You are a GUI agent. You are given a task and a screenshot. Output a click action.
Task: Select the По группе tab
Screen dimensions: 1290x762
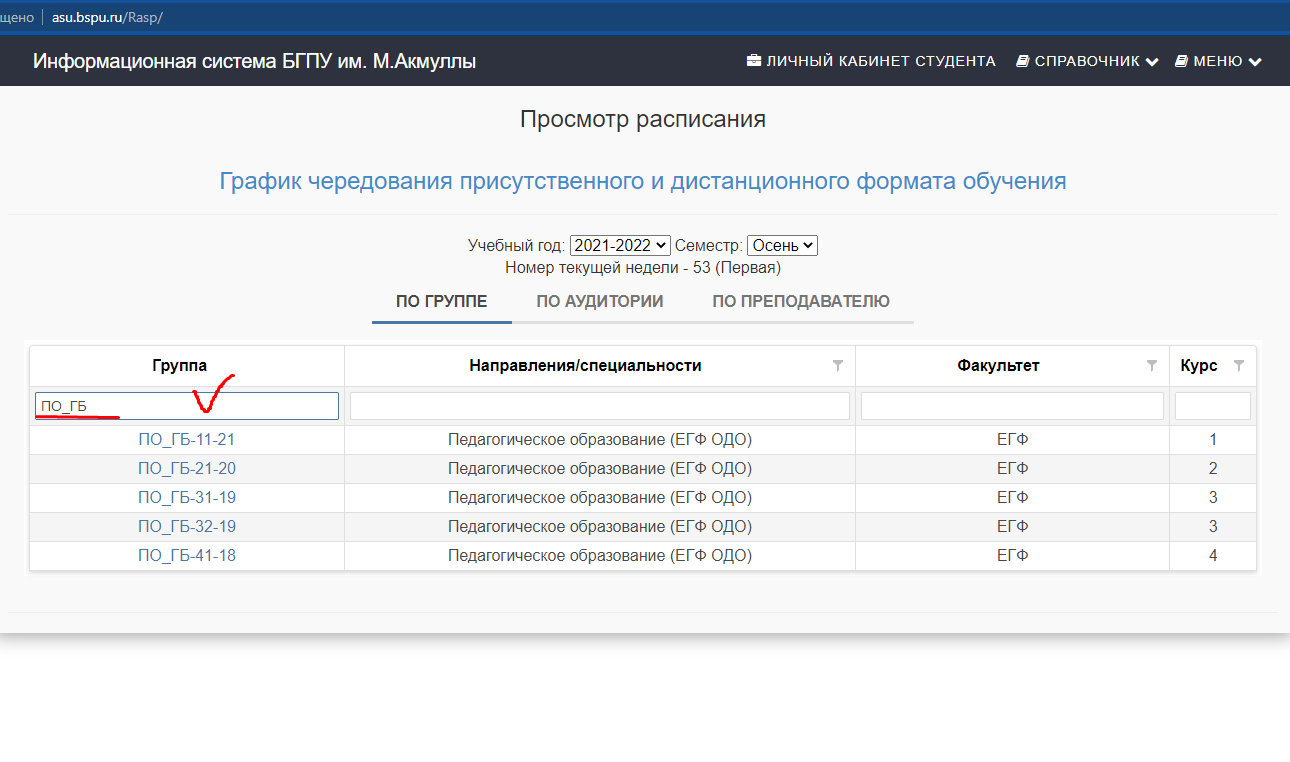442,301
